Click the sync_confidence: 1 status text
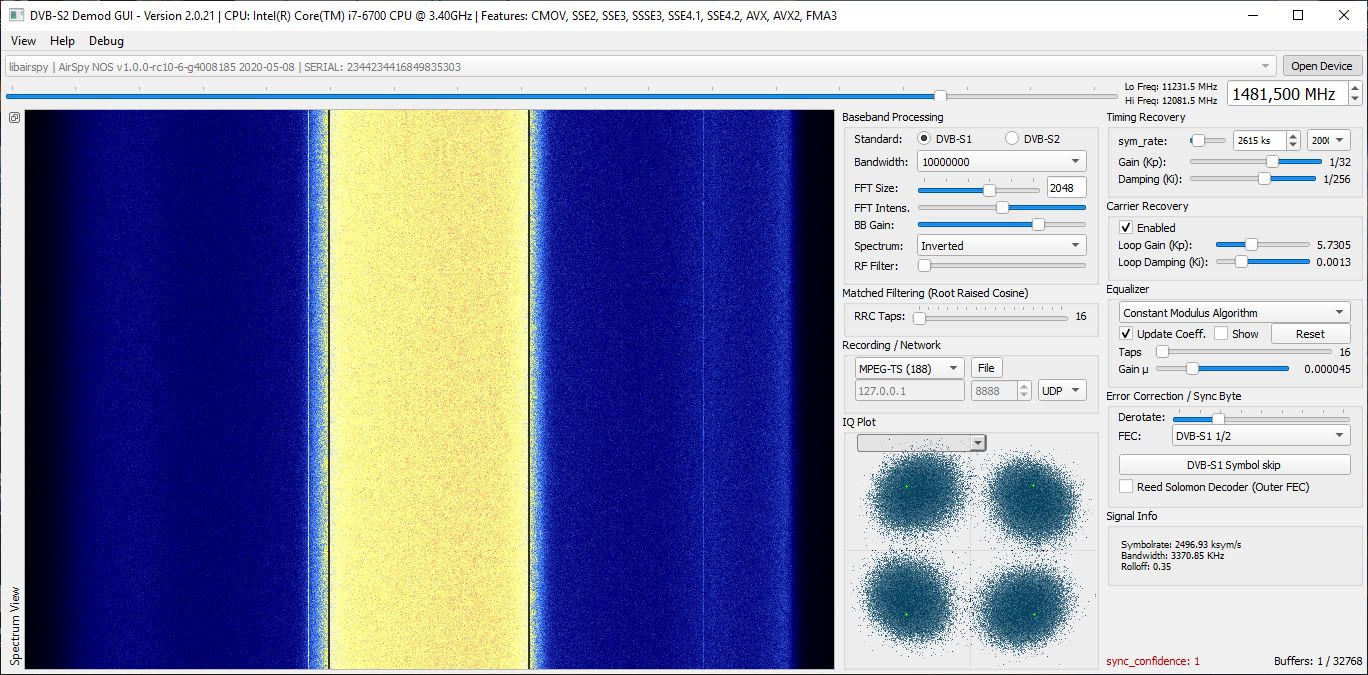 tap(1152, 661)
